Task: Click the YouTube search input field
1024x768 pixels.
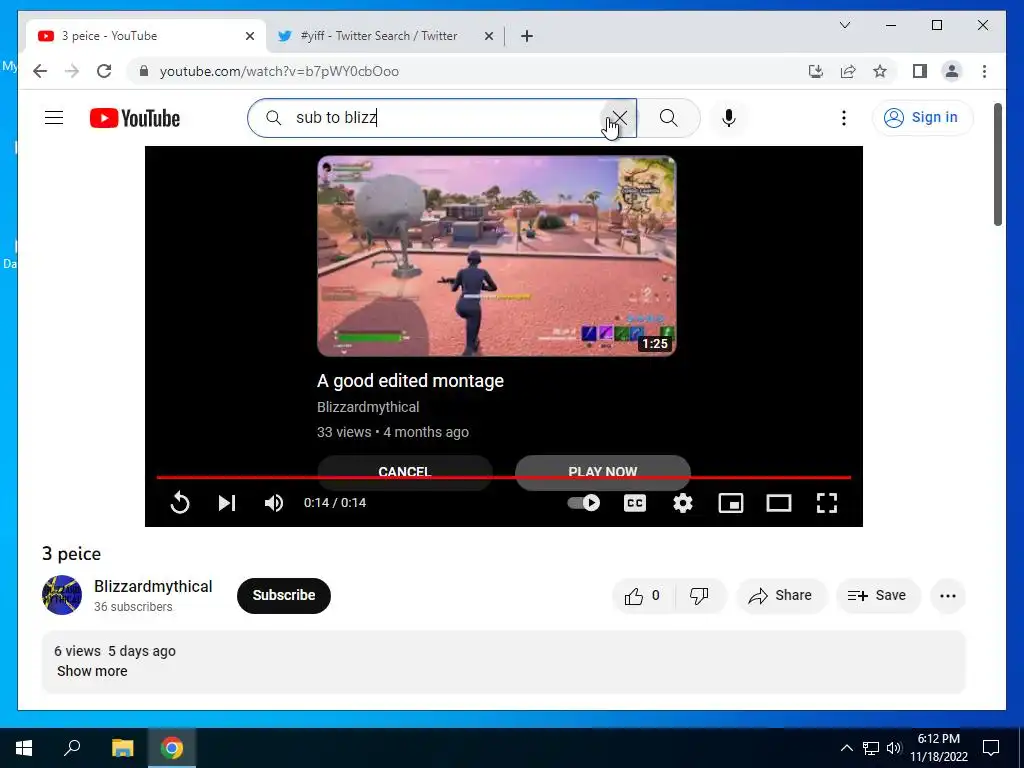Action: pos(444,118)
